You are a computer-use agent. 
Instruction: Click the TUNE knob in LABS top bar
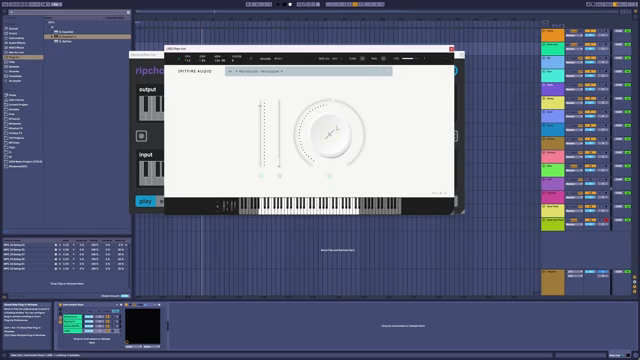click(x=362, y=59)
